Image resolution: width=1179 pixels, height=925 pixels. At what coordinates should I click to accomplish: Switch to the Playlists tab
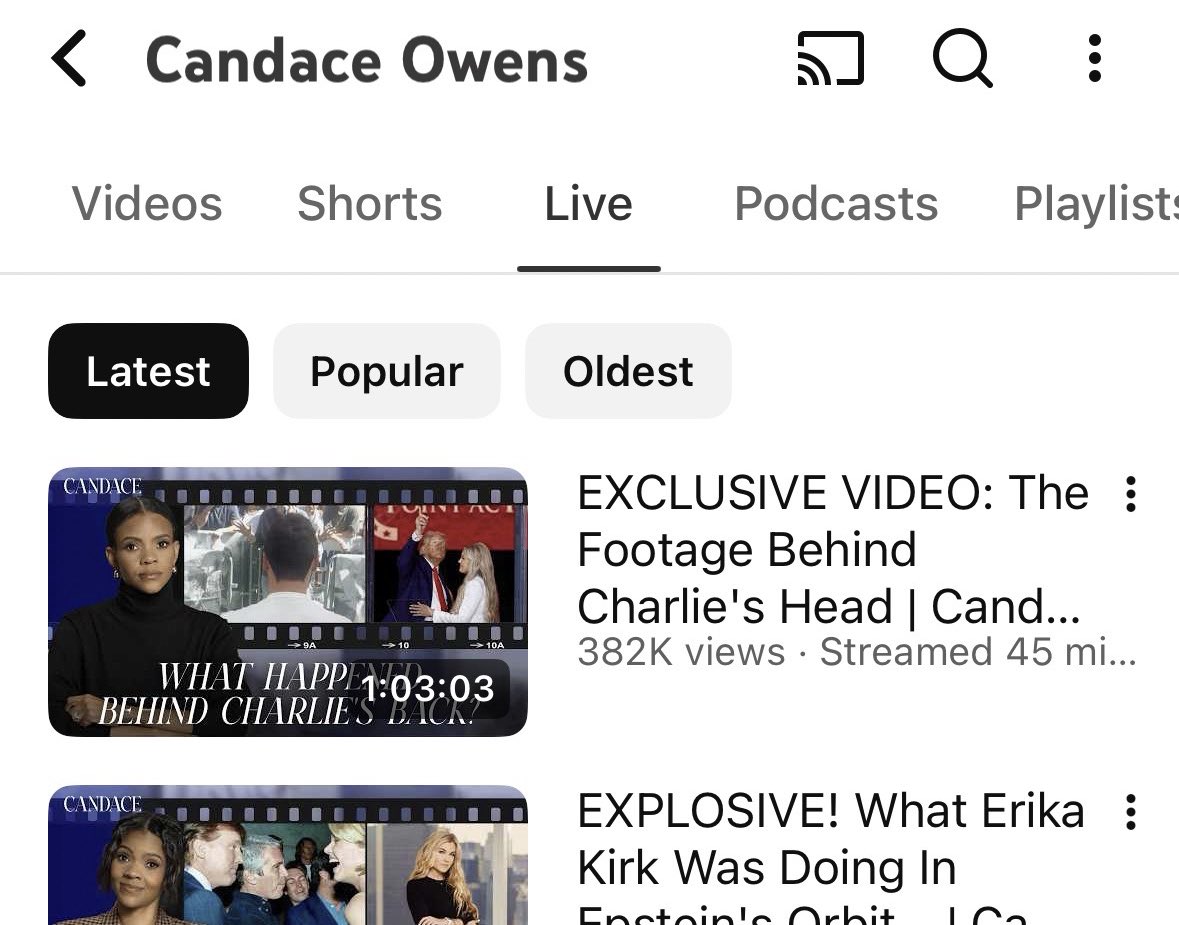[1096, 204]
